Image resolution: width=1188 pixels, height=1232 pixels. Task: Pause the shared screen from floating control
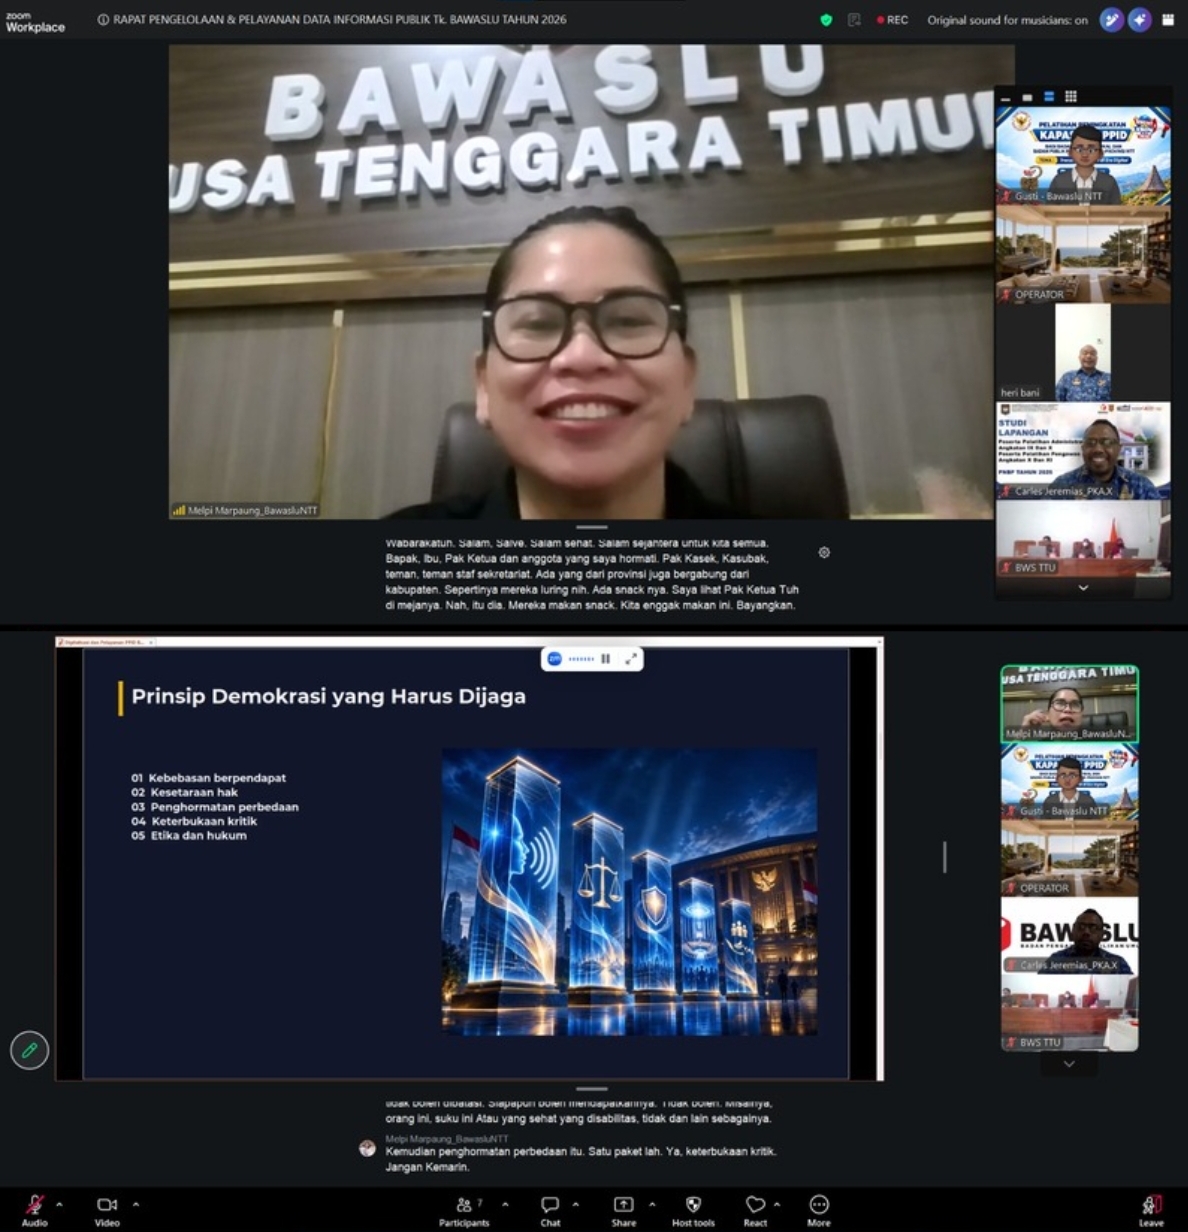(605, 659)
